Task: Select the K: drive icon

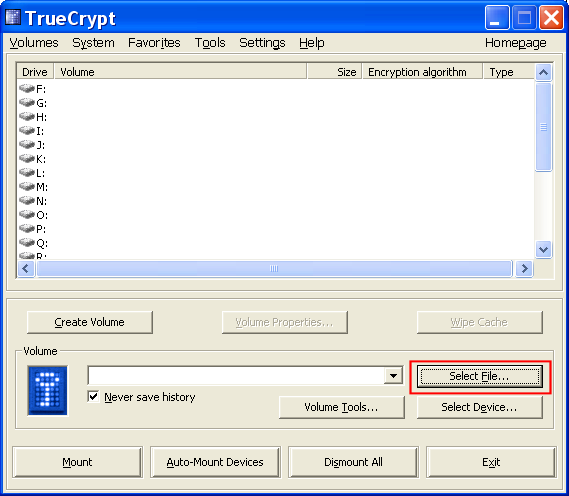Action: tap(27, 159)
